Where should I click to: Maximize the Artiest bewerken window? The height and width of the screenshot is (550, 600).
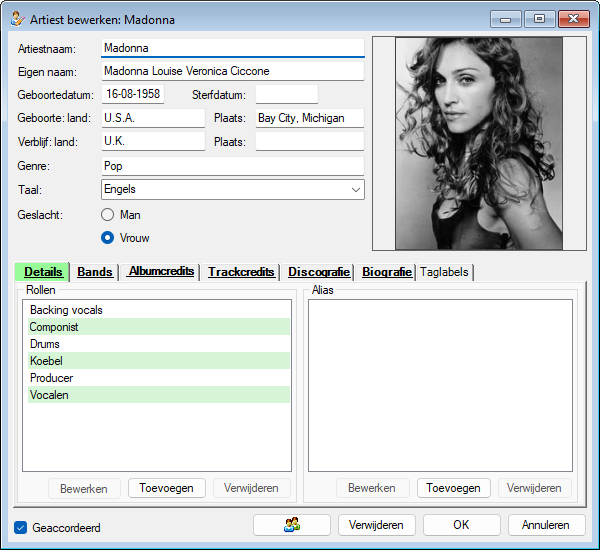coord(540,19)
